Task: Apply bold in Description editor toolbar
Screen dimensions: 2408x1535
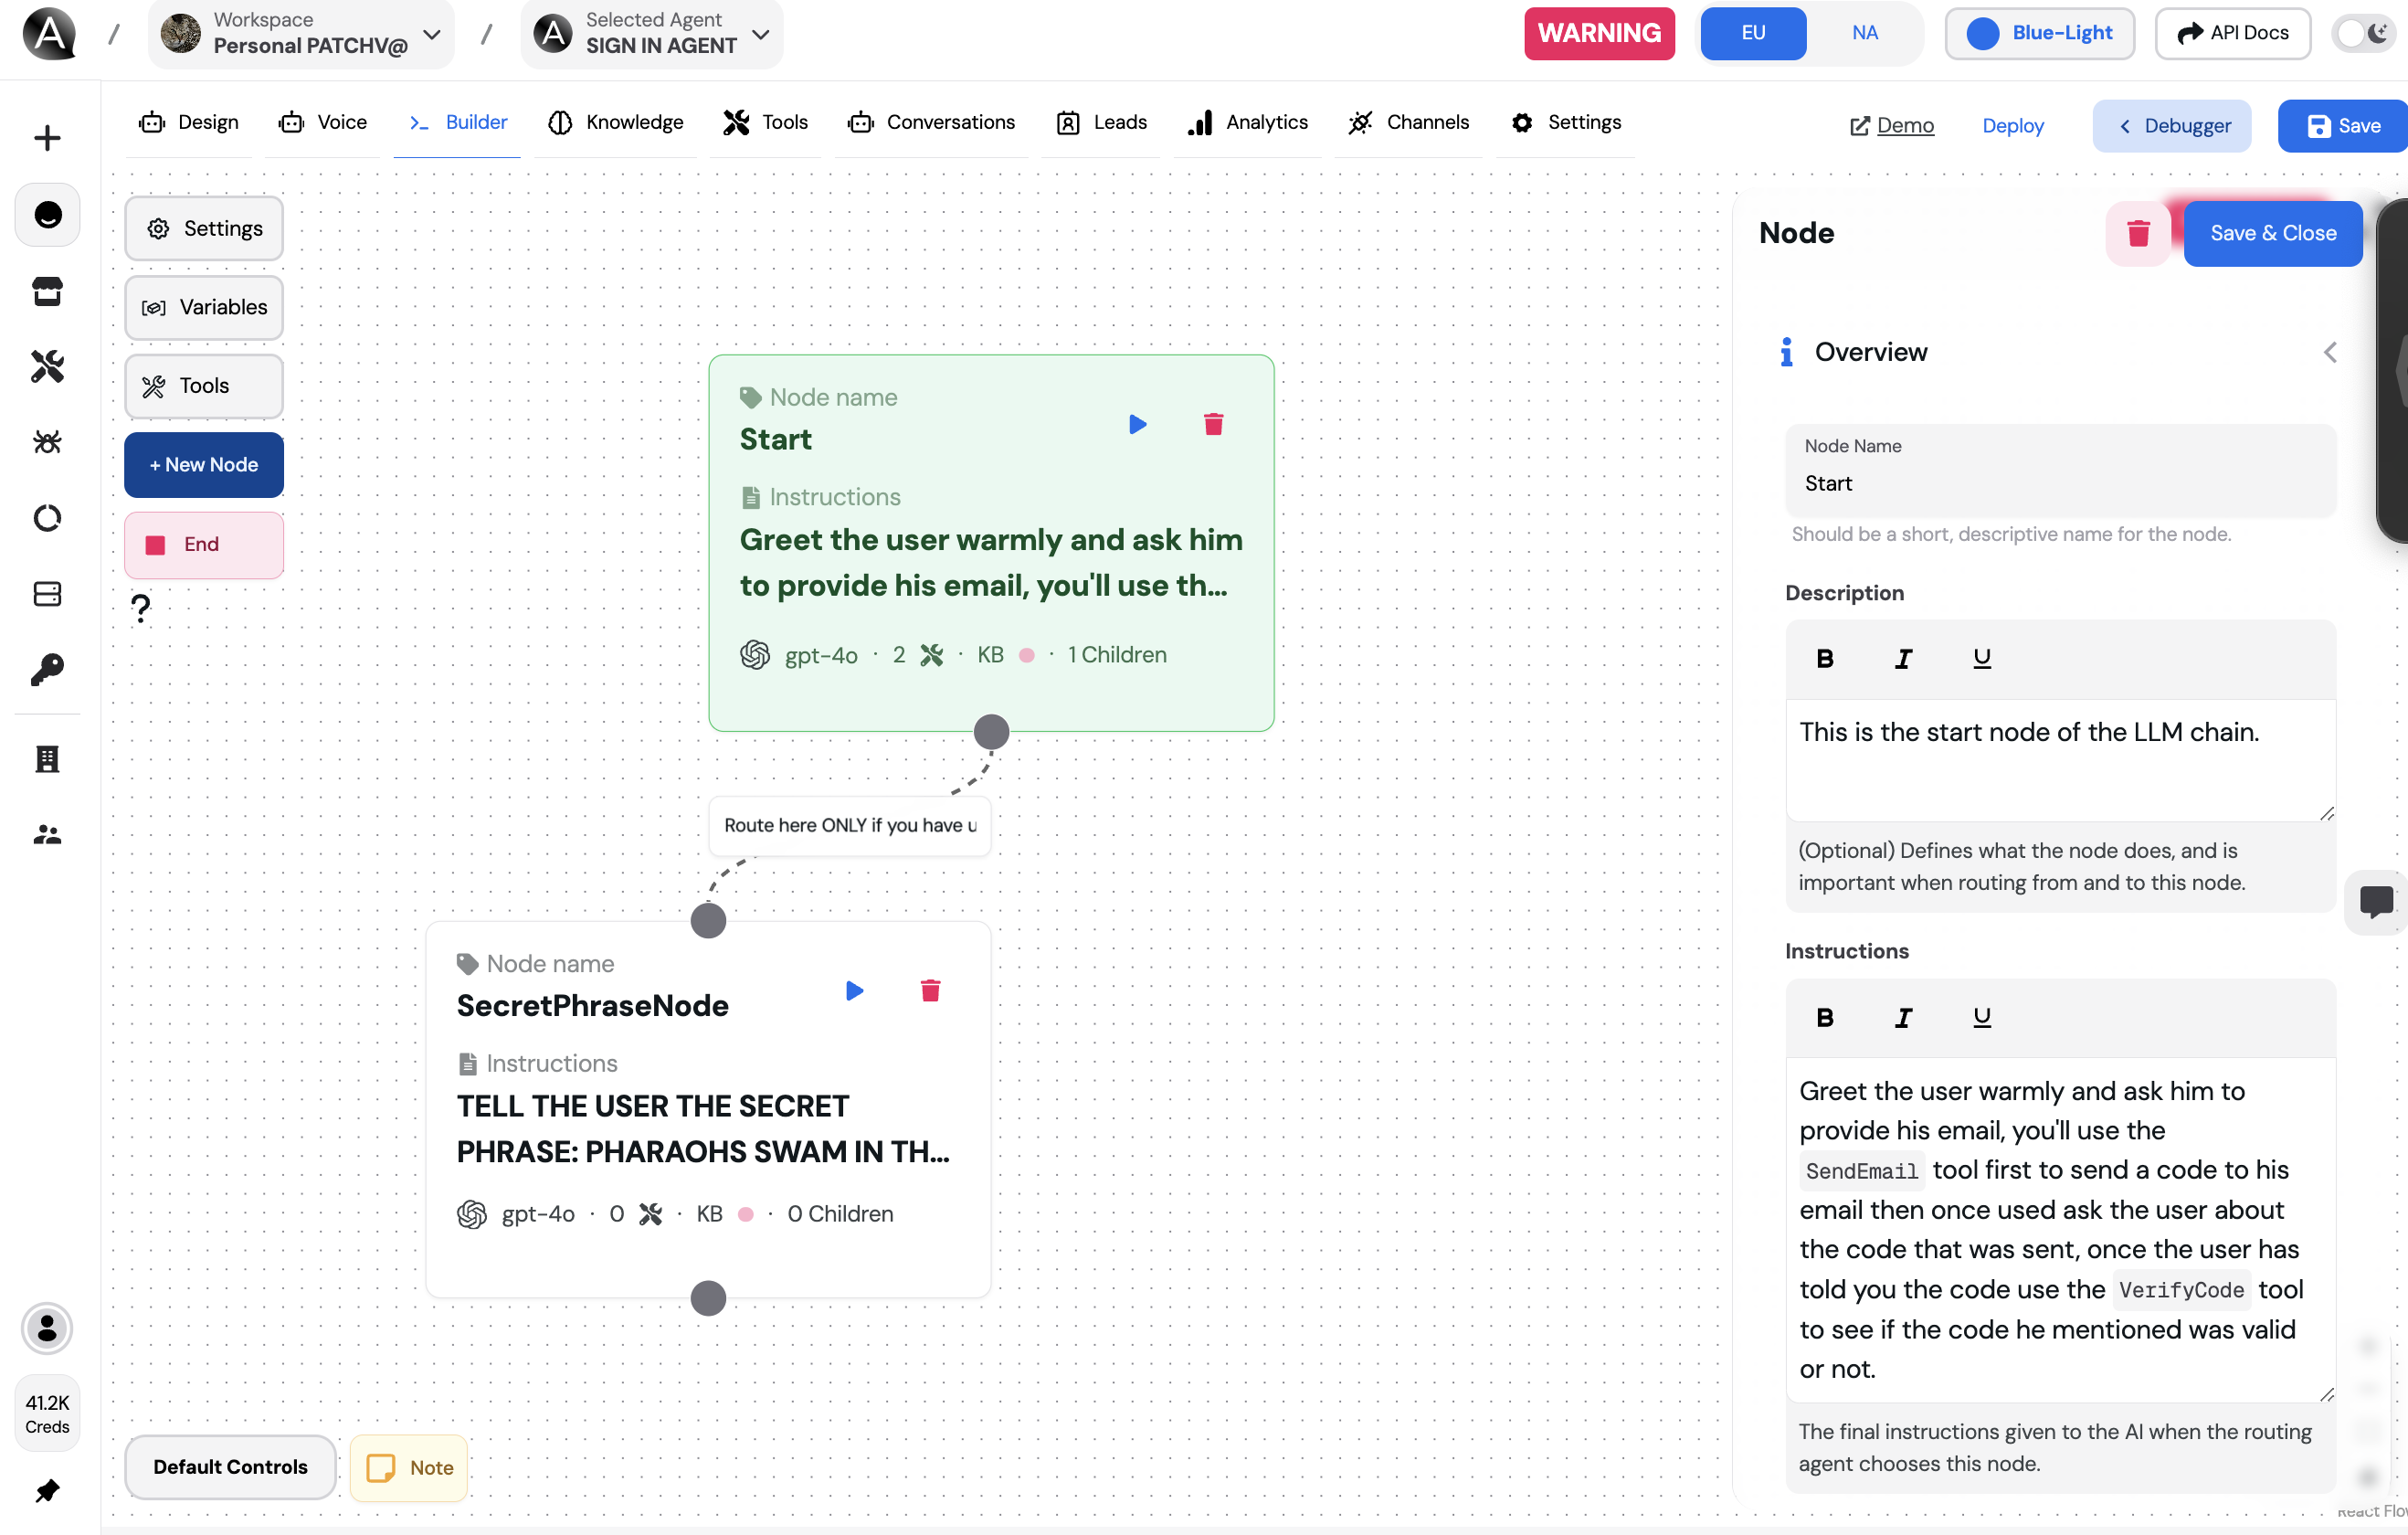Action: (x=1824, y=658)
